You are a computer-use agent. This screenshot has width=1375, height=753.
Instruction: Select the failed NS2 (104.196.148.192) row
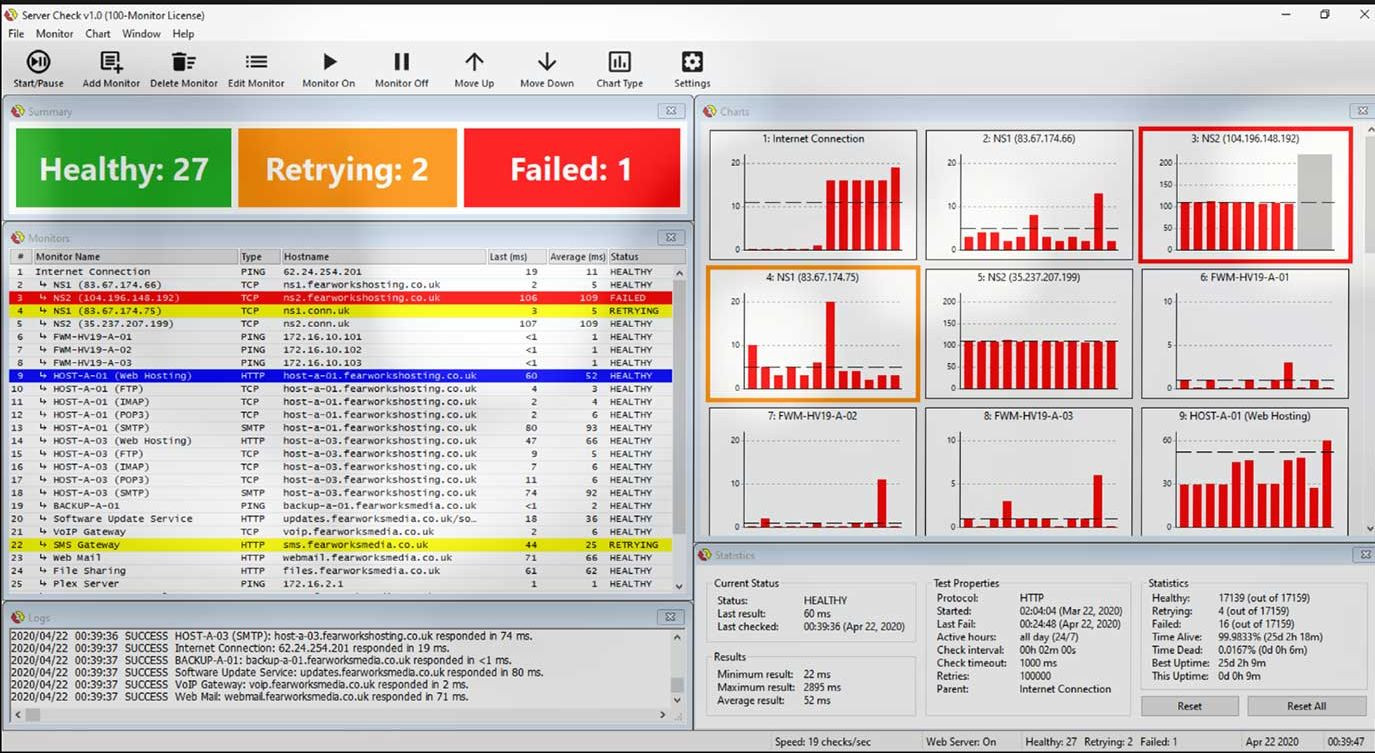[x=340, y=298]
